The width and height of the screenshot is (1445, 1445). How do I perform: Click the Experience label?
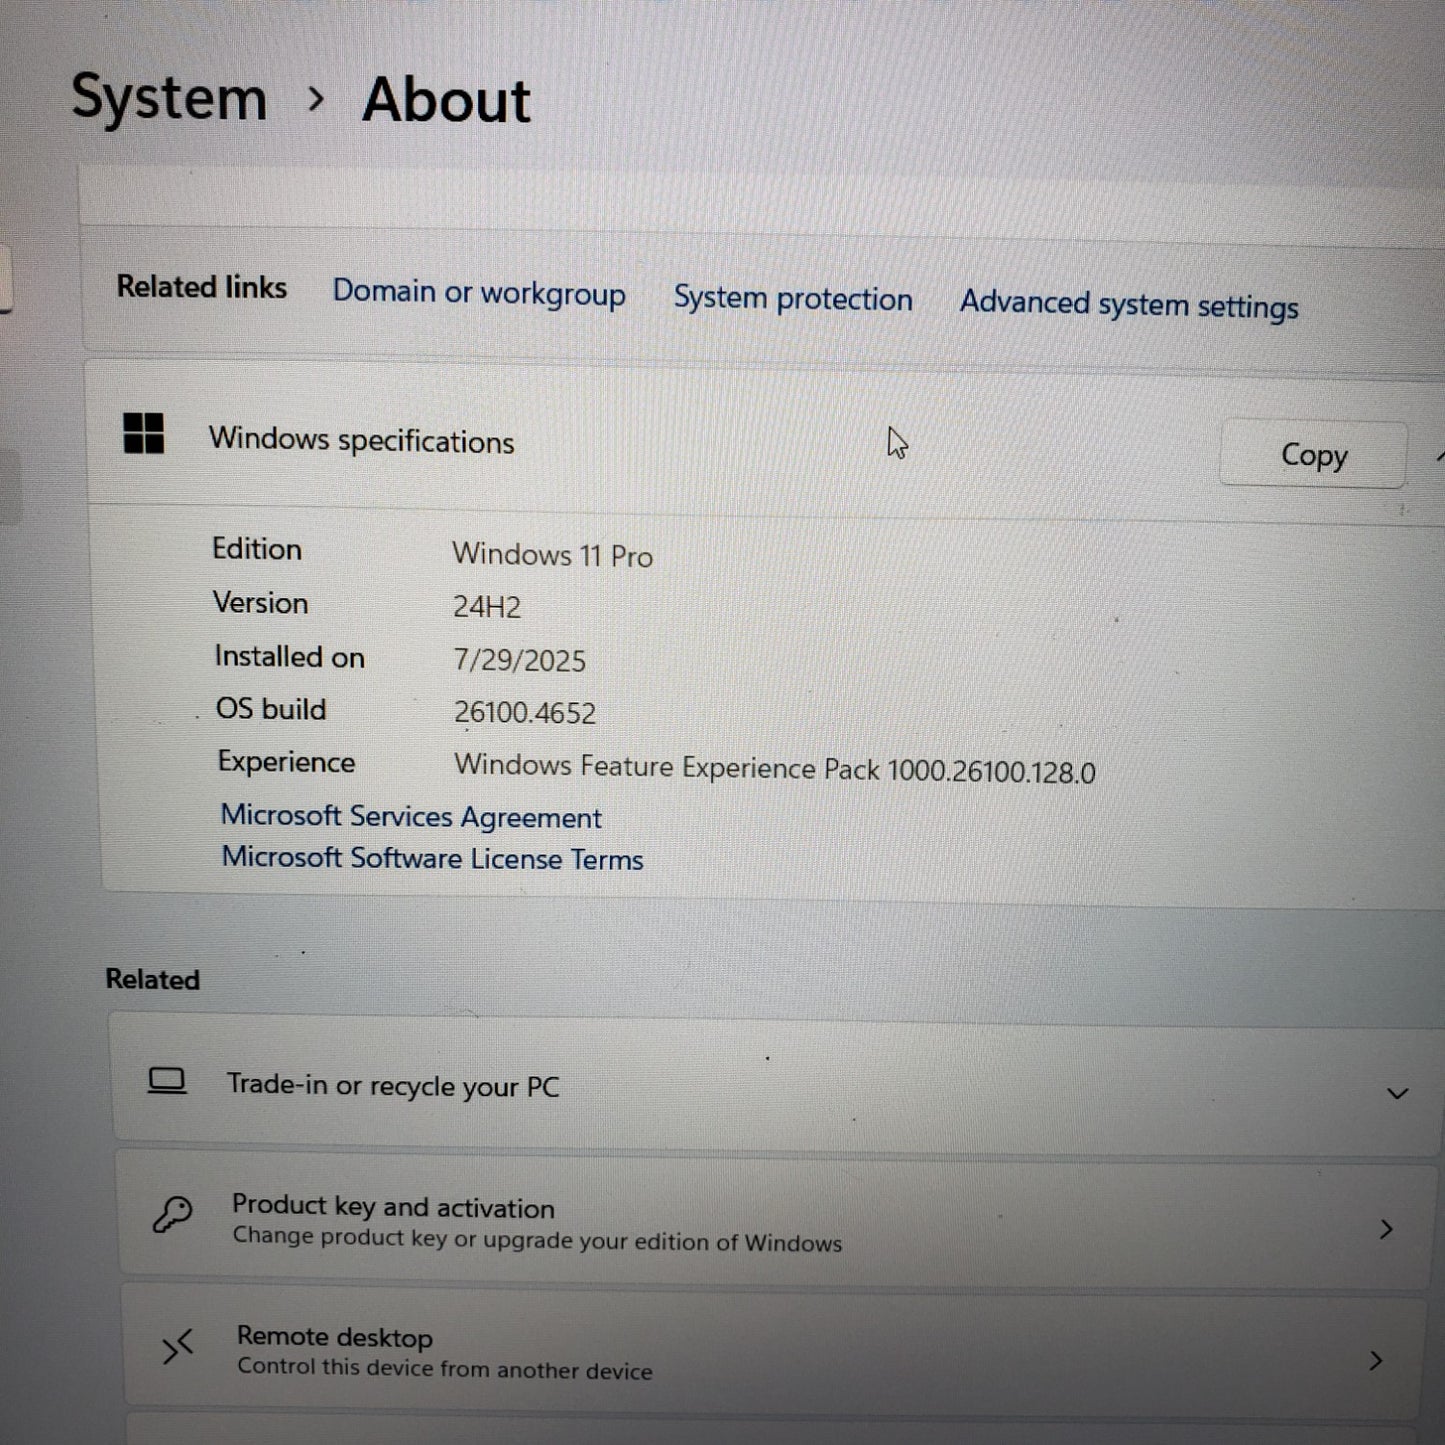[286, 762]
